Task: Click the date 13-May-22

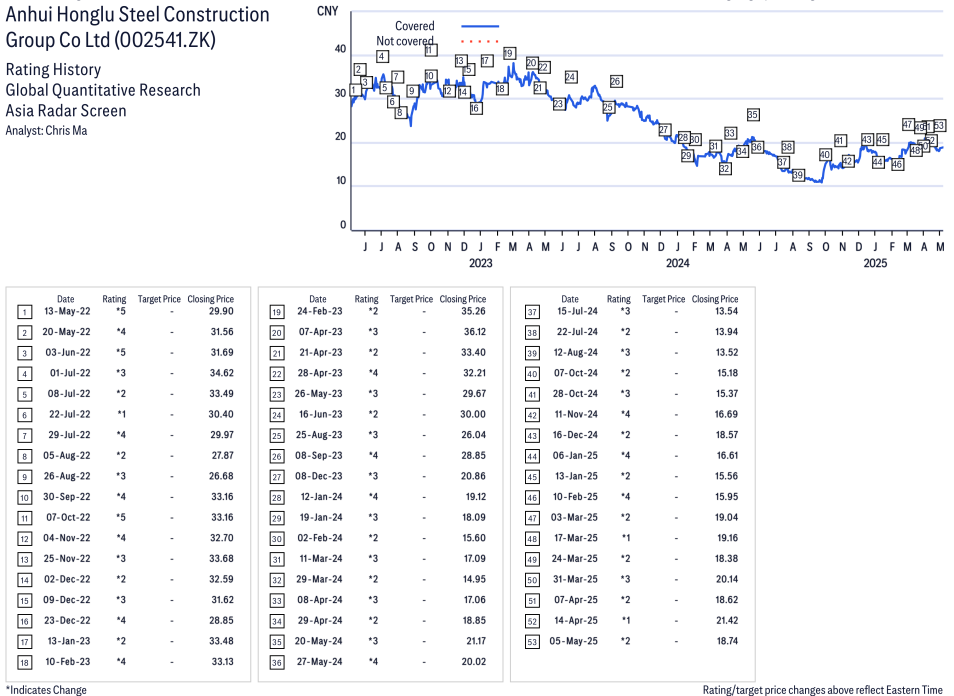Action: coord(67,311)
